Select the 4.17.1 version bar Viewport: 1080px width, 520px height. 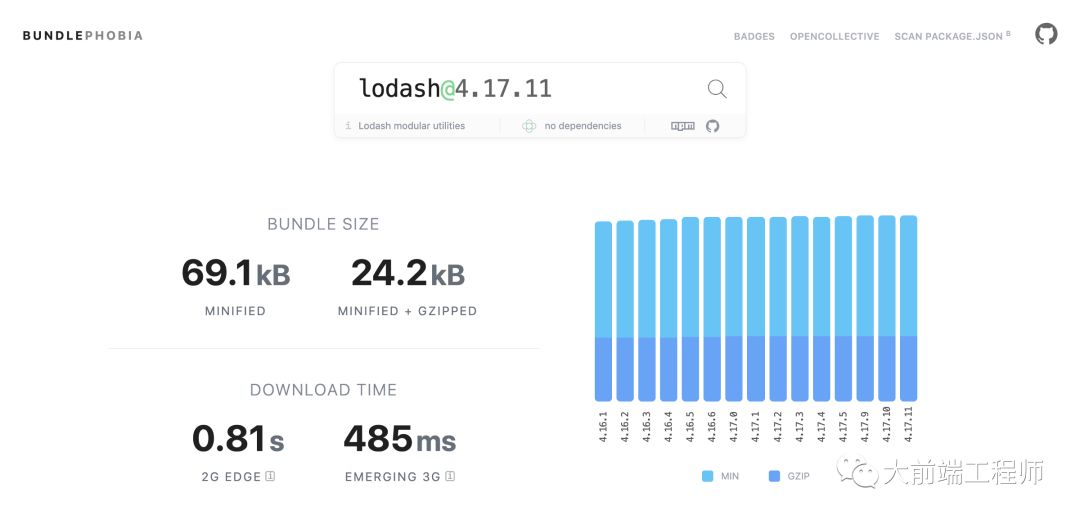pos(756,309)
